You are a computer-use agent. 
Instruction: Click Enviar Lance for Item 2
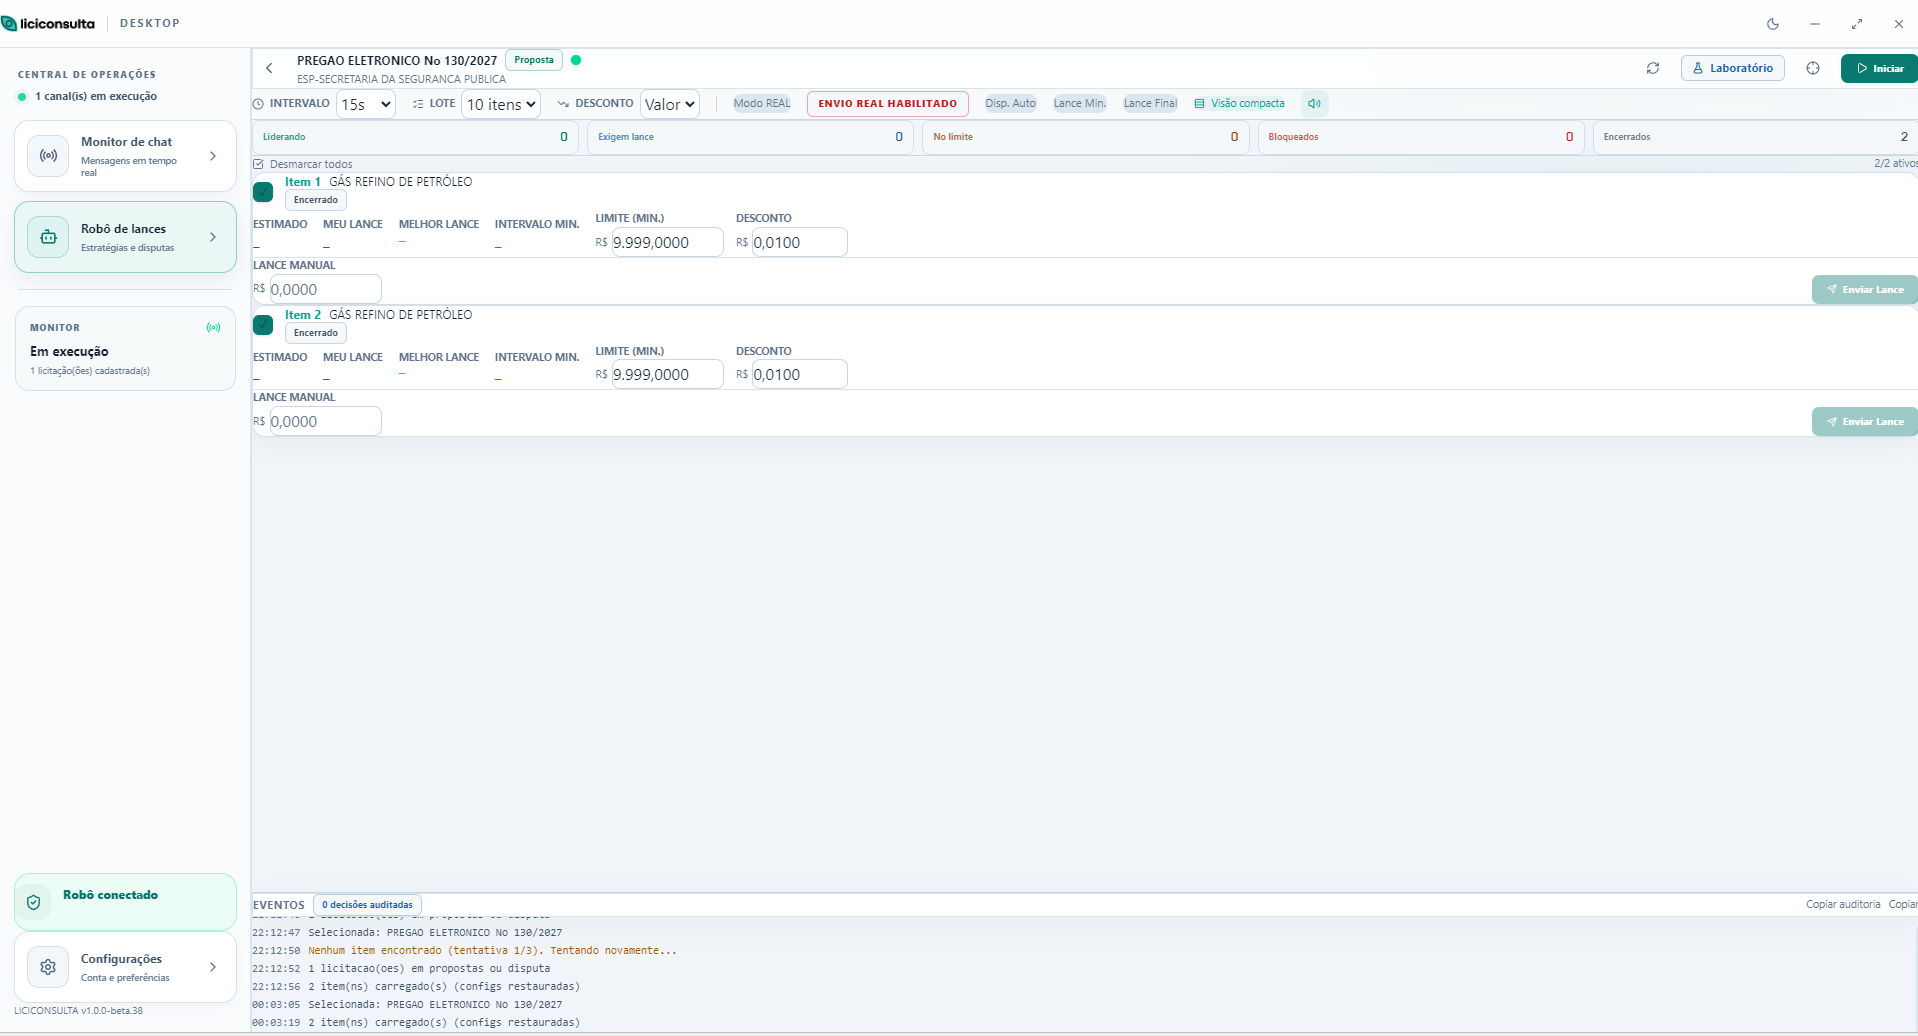coord(1865,422)
